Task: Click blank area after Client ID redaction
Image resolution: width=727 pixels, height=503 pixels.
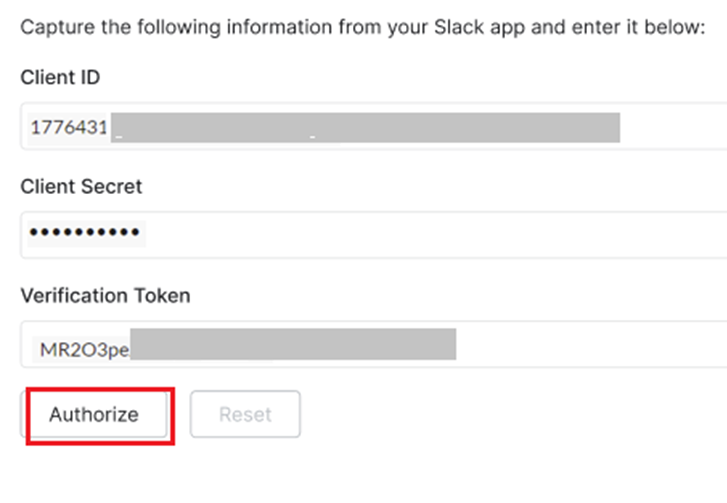Action: coord(670,128)
